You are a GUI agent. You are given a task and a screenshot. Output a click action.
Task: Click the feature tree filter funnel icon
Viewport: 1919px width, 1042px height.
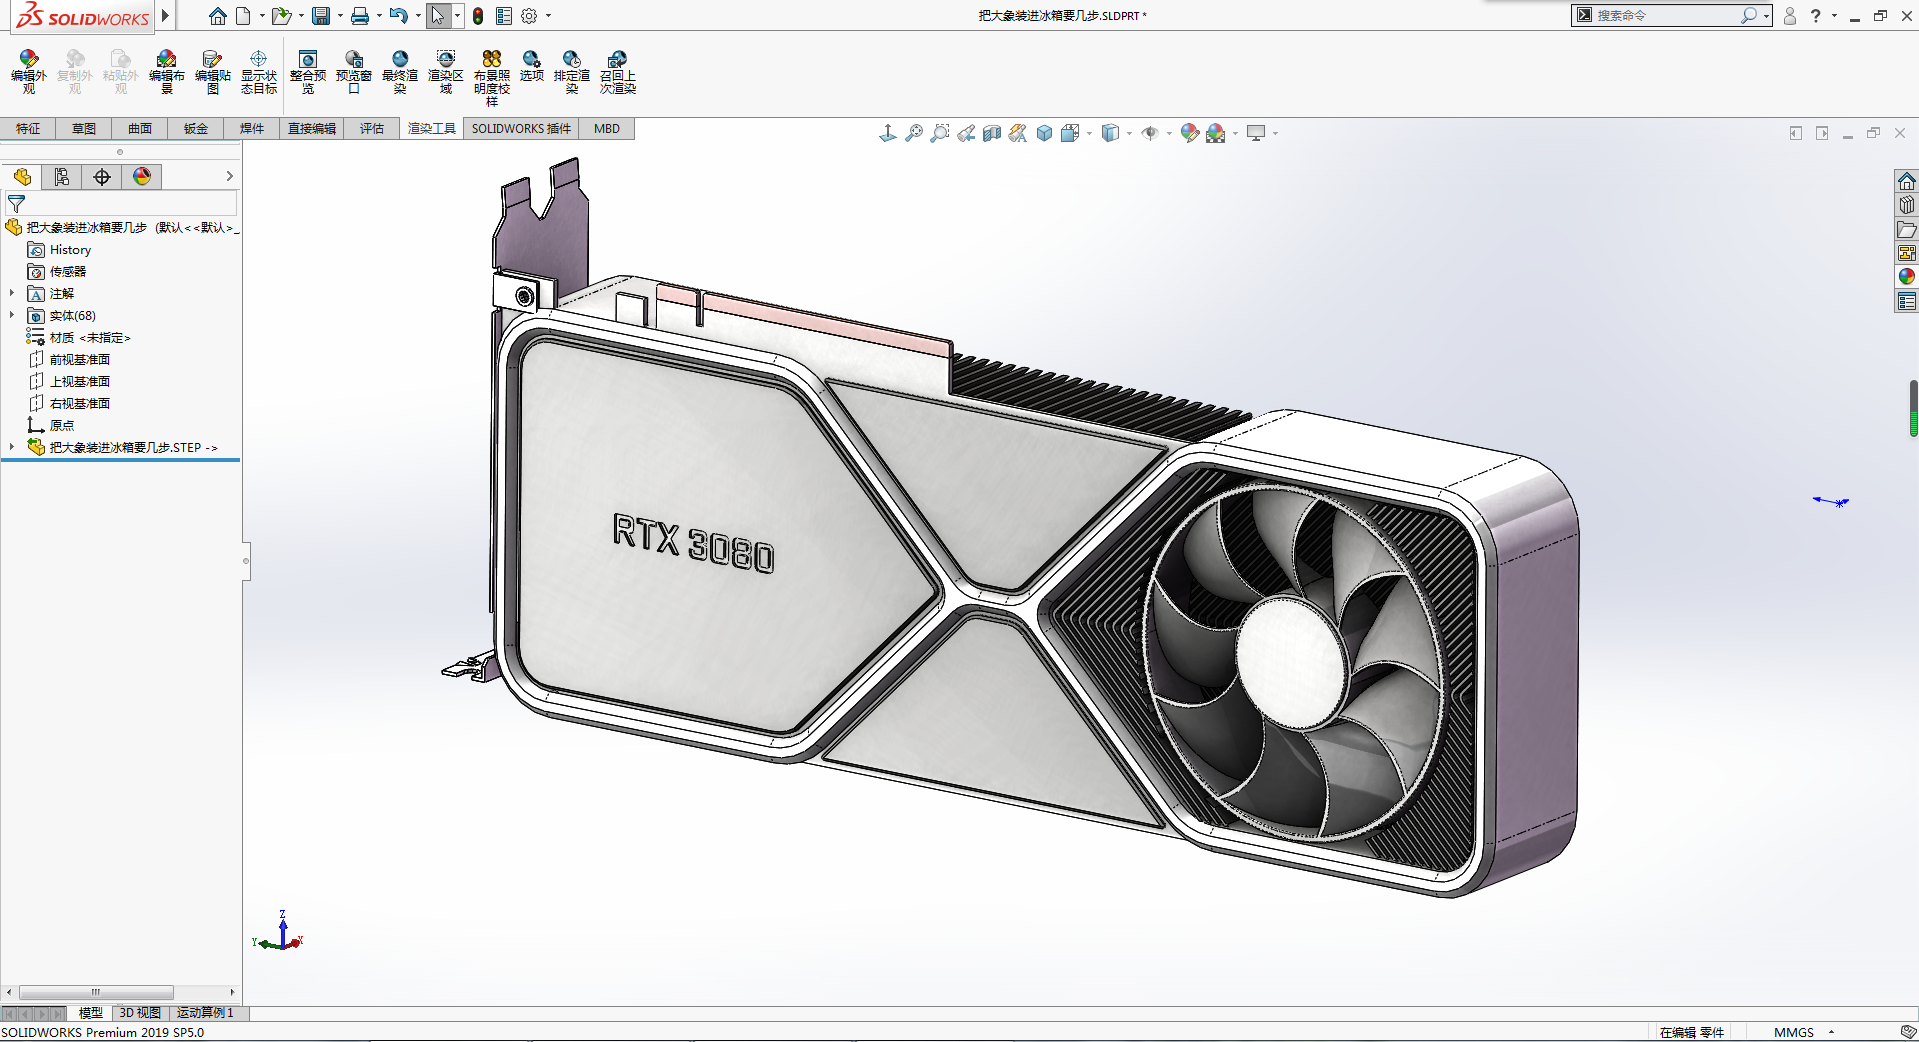point(16,204)
